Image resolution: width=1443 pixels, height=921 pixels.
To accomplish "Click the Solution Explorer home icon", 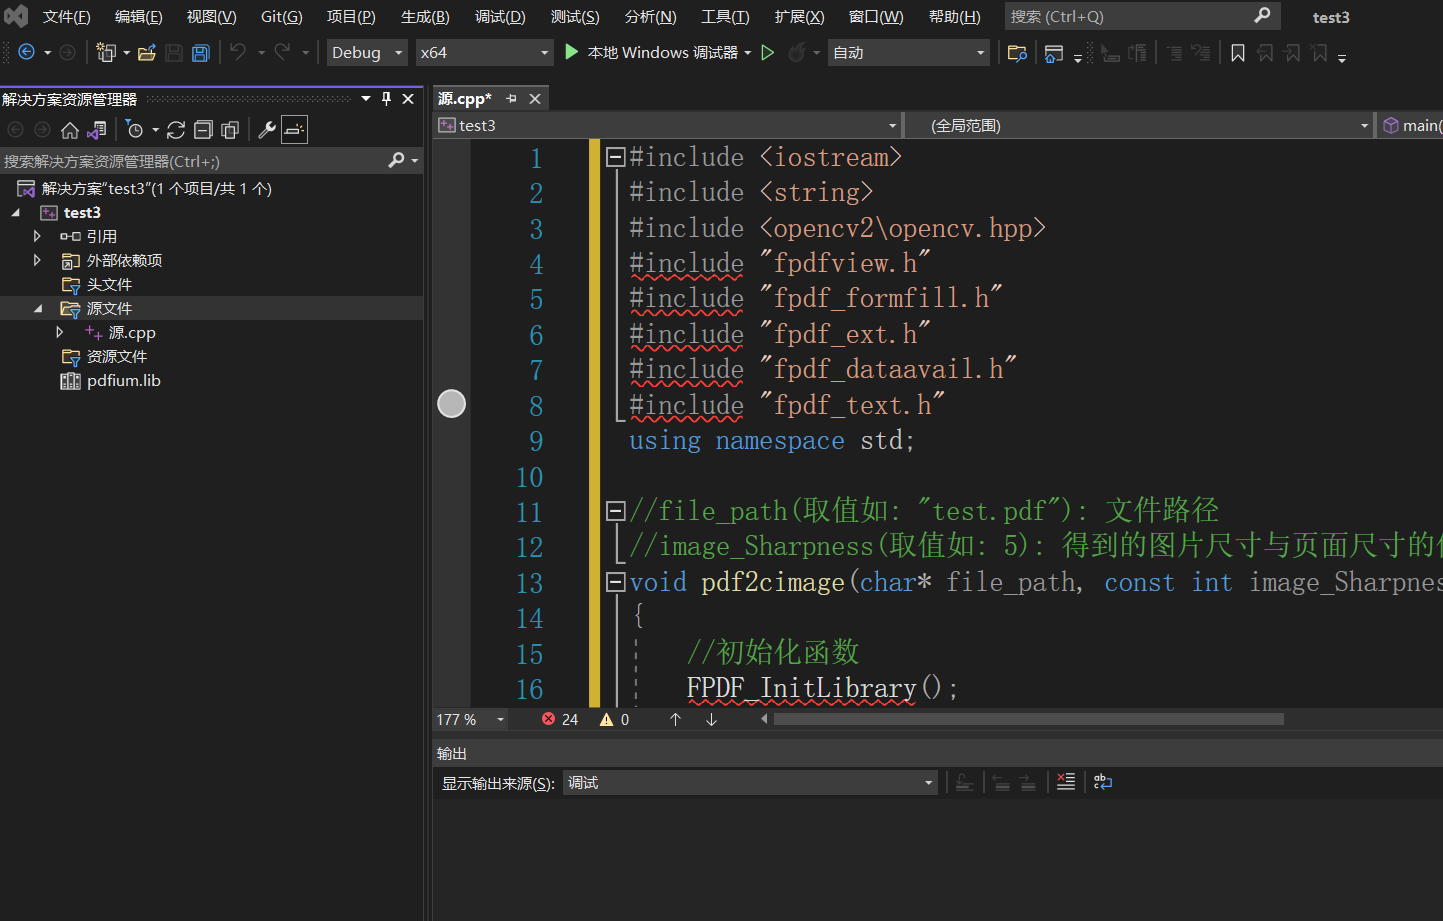I will [x=70, y=130].
